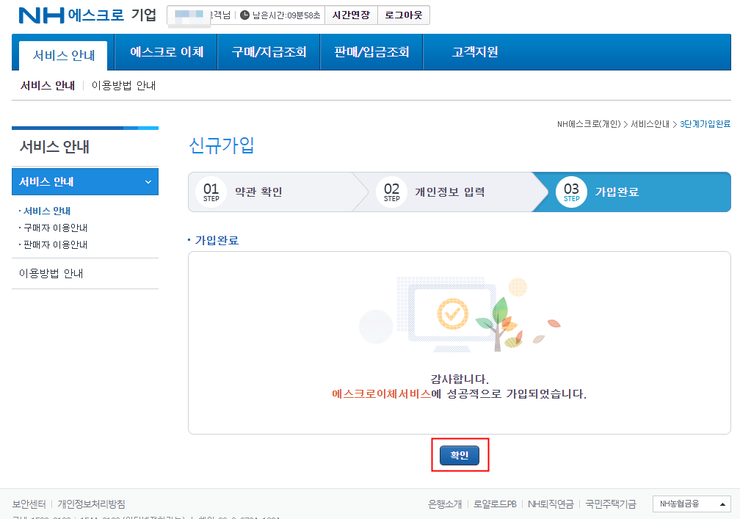Open footer link 국민주택기금
The height and width of the screenshot is (519, 740).
click(611, 504)
